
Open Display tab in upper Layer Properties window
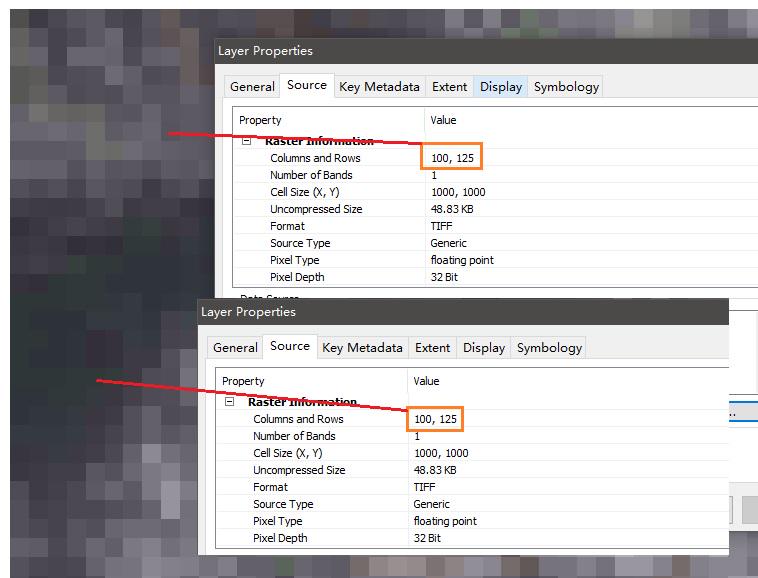click(x=501, y=87)
